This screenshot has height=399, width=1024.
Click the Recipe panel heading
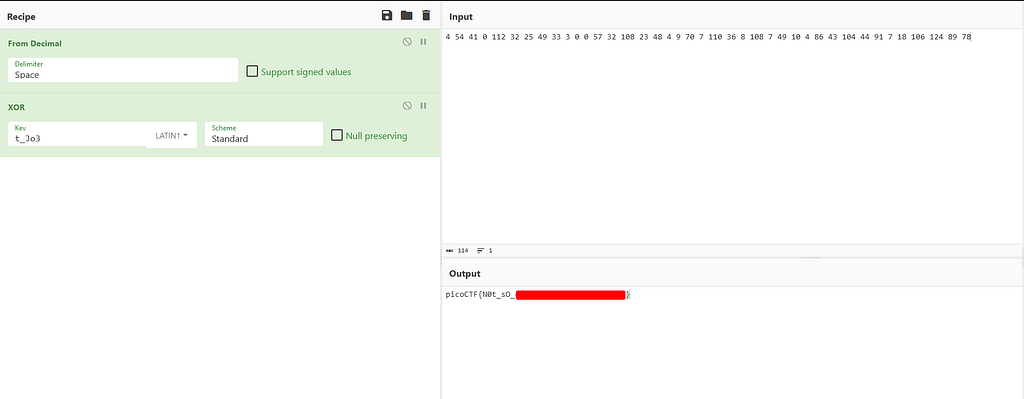22,16
